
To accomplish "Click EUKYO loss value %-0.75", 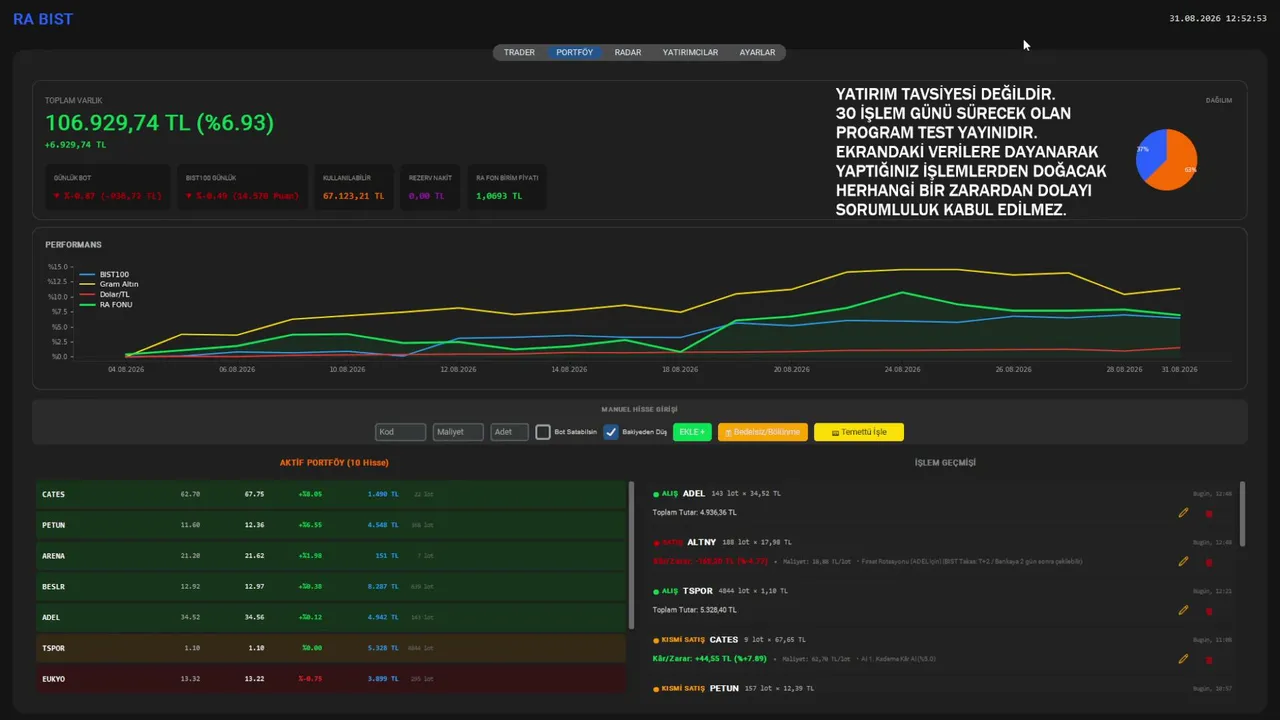I will (x=309, y=679).
